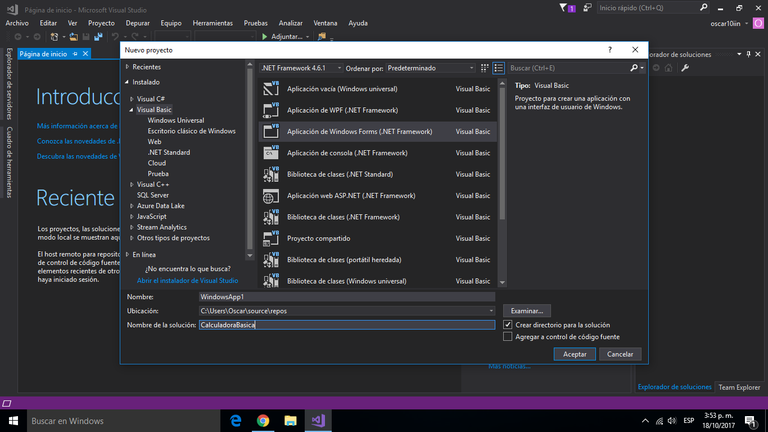The image size is (768, 432).
Task: Uncheck Crear directorio para la solución
Action: [508, 325]
